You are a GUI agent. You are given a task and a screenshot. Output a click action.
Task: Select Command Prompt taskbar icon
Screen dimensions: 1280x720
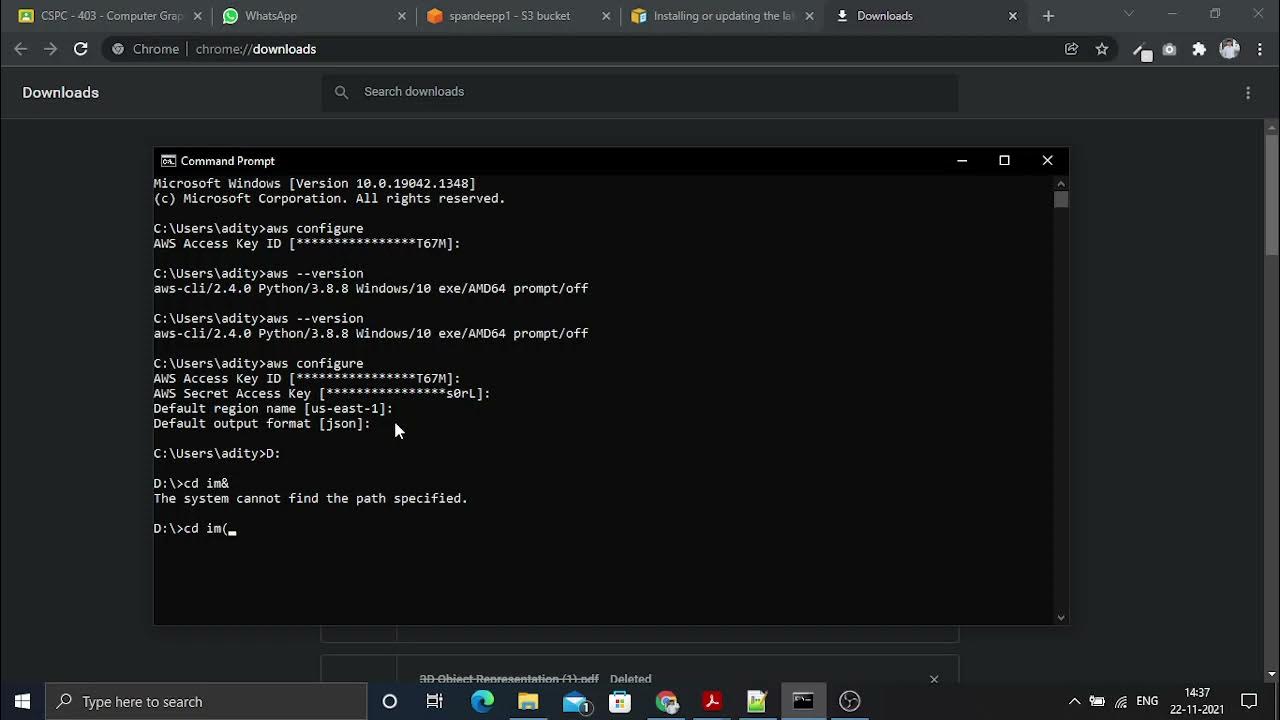803,701
